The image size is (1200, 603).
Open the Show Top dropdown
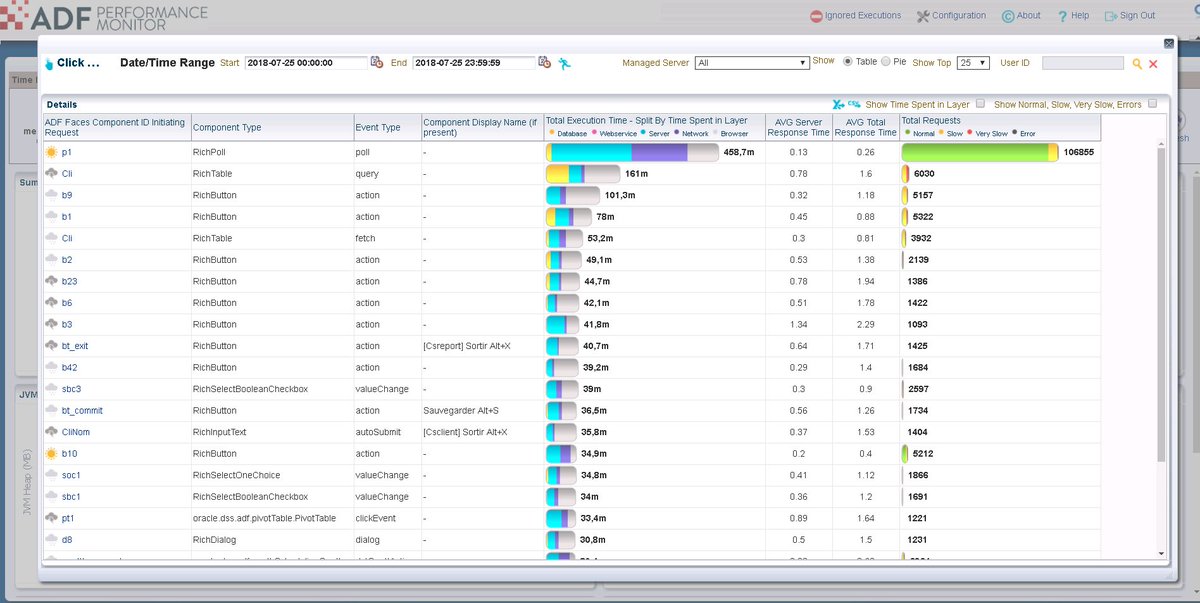(973, 63)
